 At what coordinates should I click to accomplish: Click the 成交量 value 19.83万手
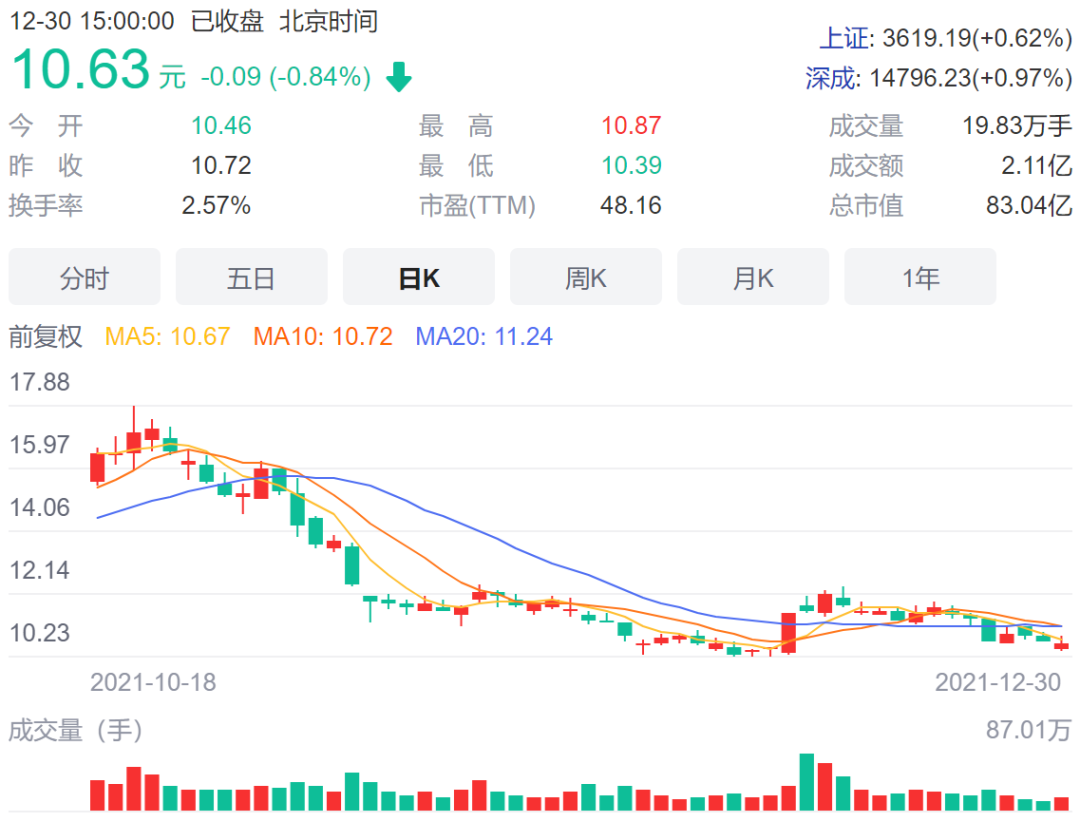(x=1017, y=125)
